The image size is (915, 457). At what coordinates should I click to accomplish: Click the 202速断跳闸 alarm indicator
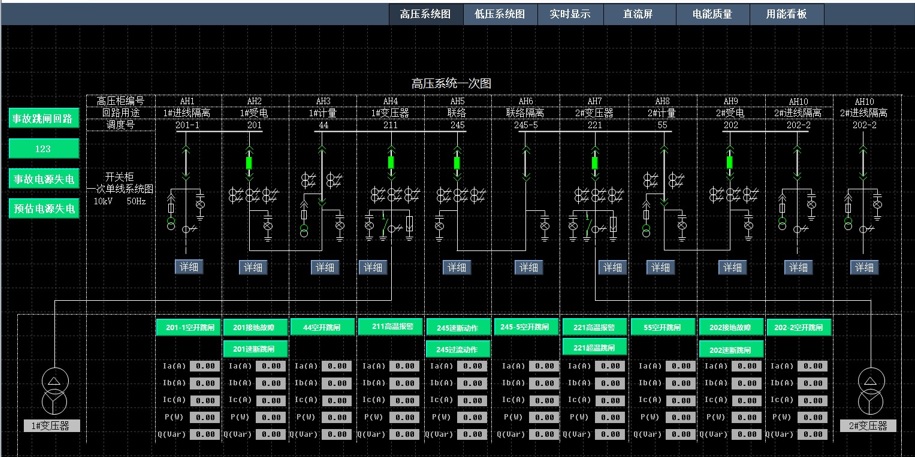click(731, 350)
